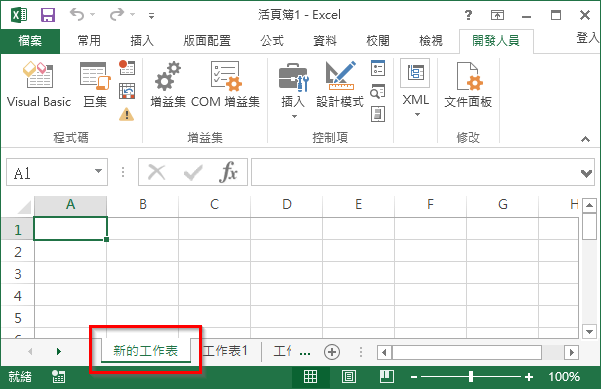The width and height of the screenshot is (601, 389).
Task: Switch to page layout view
Action: point(348,377)
